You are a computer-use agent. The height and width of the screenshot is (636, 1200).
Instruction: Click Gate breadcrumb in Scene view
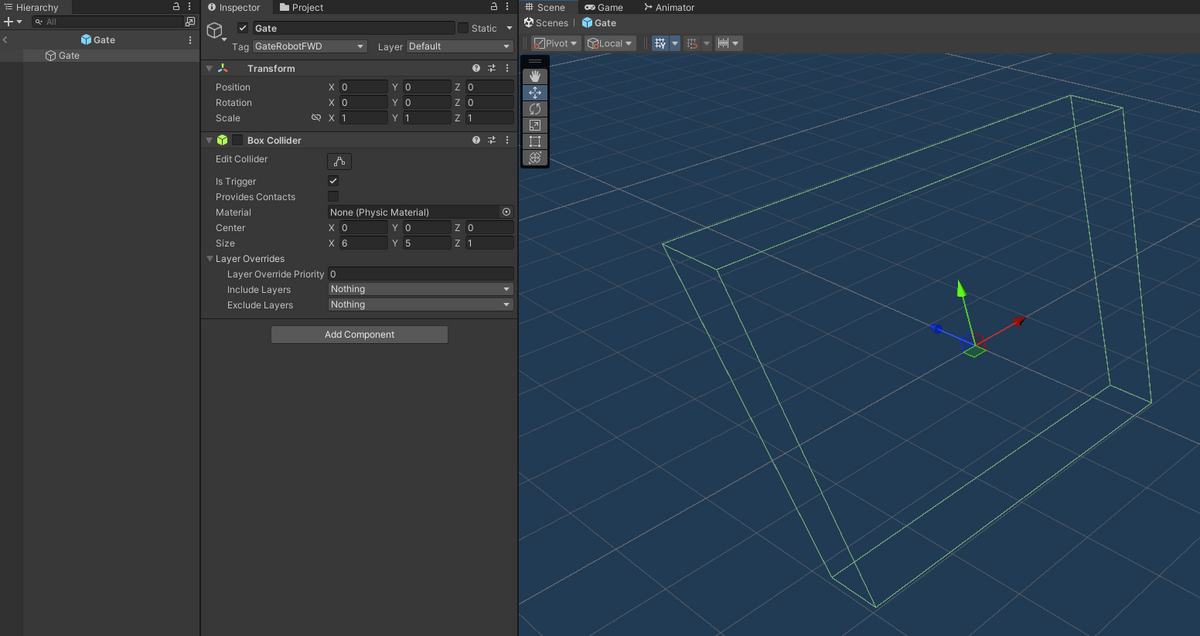(599, 22)
